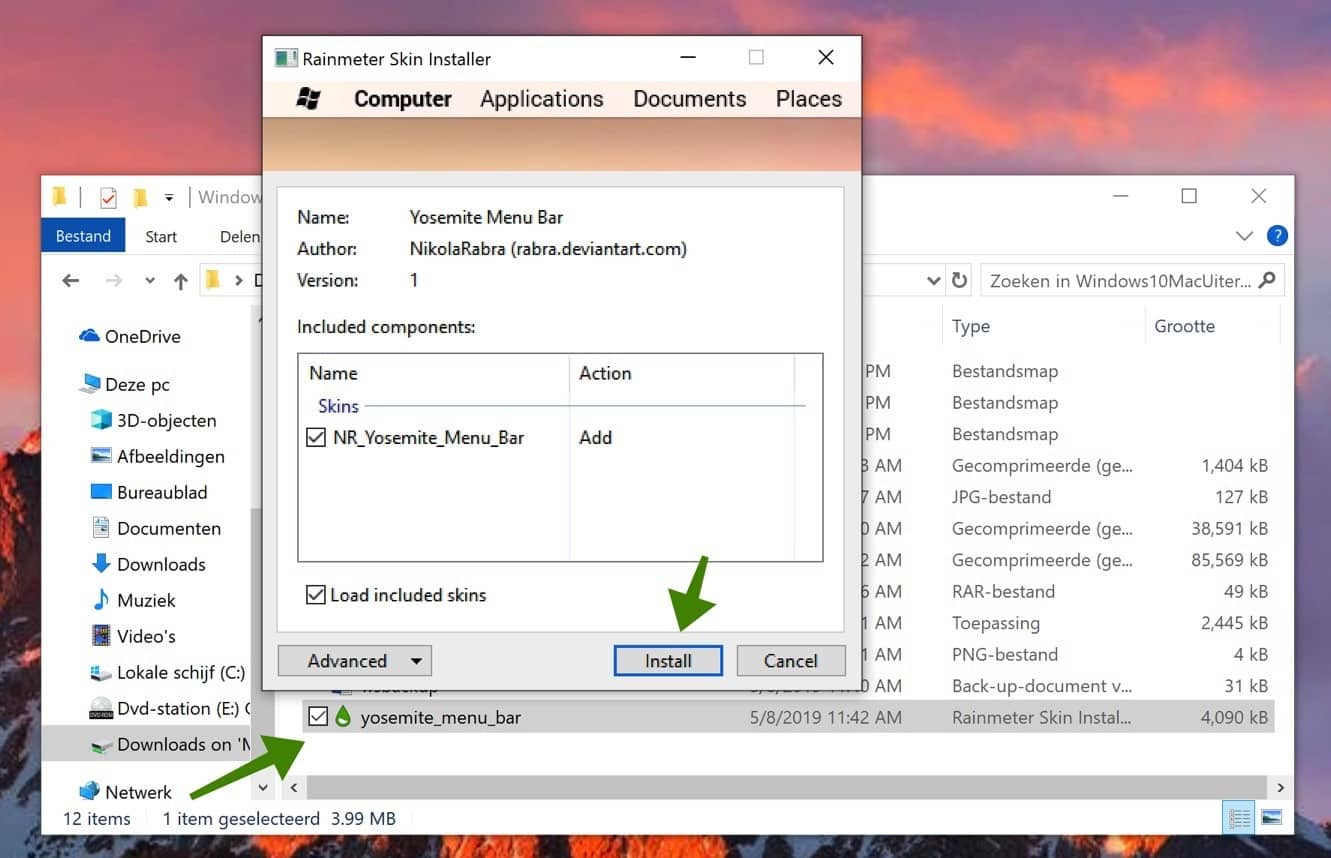Click the Documenten folder icon

(101, 527)
